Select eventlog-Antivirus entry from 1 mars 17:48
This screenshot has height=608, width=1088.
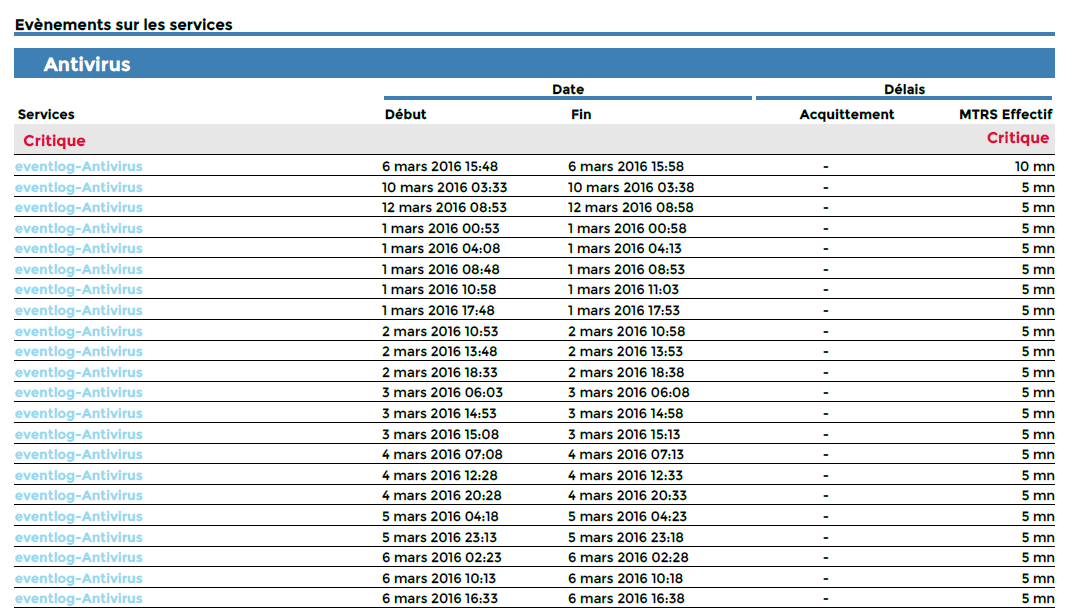(x=78, y=310)
